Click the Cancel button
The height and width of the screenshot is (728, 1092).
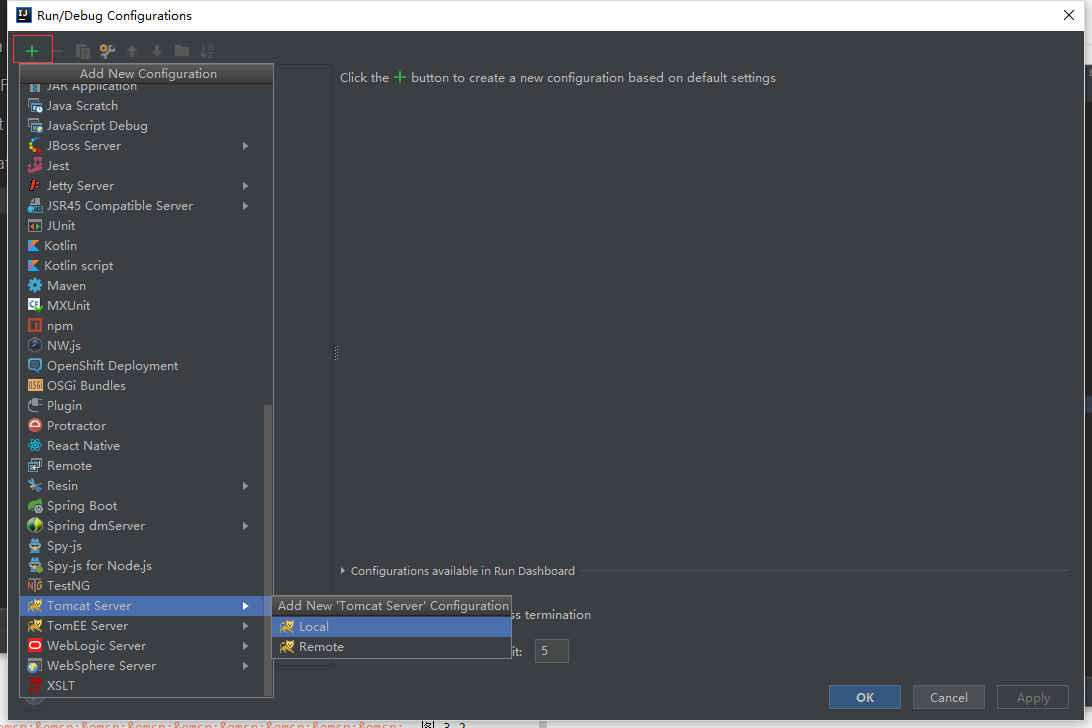[949, 697]
